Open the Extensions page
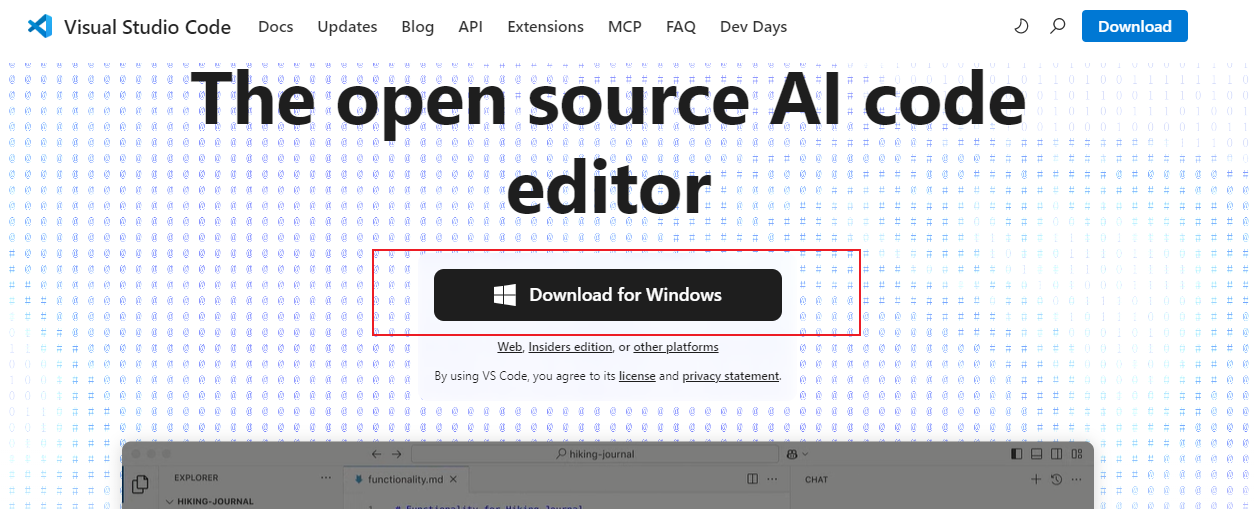1254x509 pixels. point(545,27)
